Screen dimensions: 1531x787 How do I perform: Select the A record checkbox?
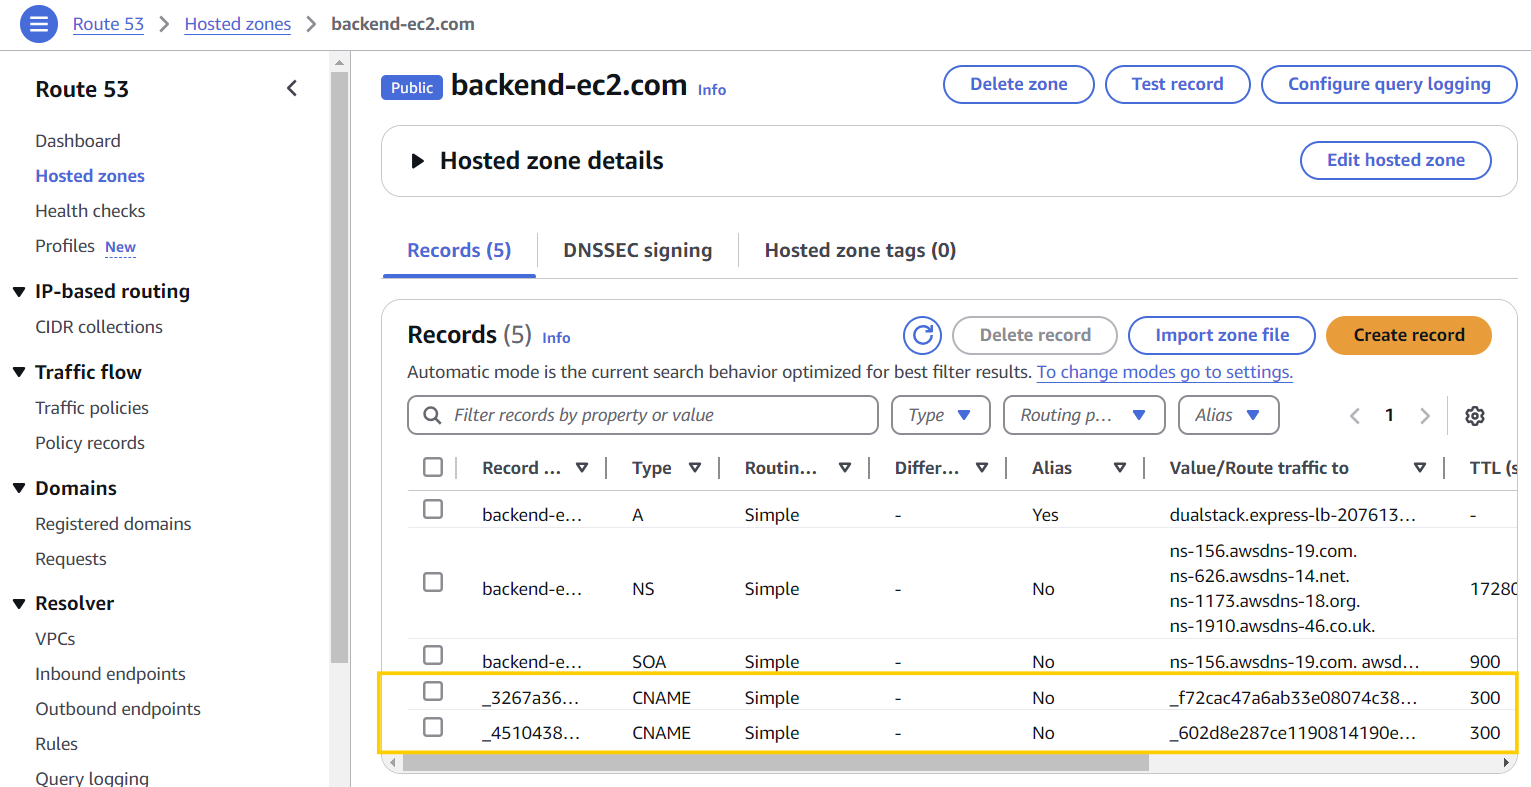tap(433, 509)
